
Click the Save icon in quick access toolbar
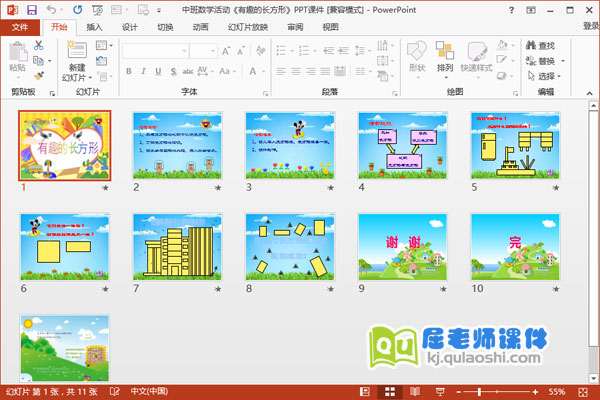[32, 10]
